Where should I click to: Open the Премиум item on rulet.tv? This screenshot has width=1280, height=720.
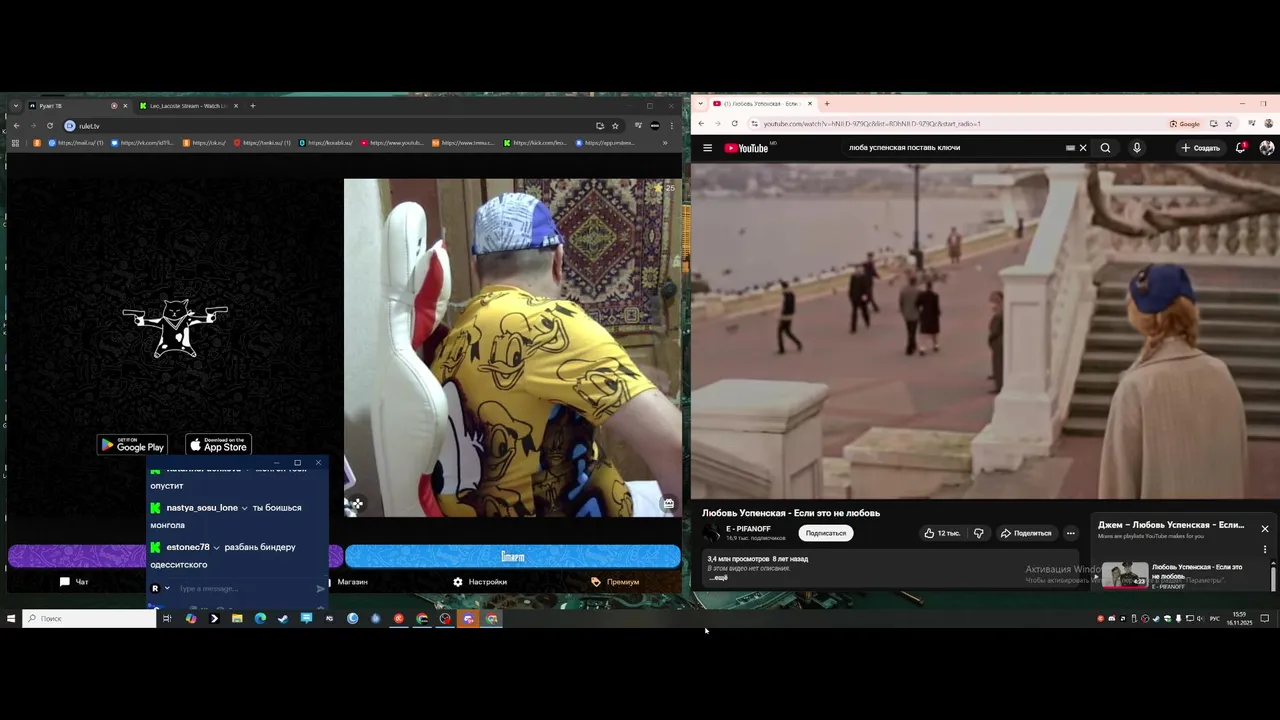coord(615,582)
